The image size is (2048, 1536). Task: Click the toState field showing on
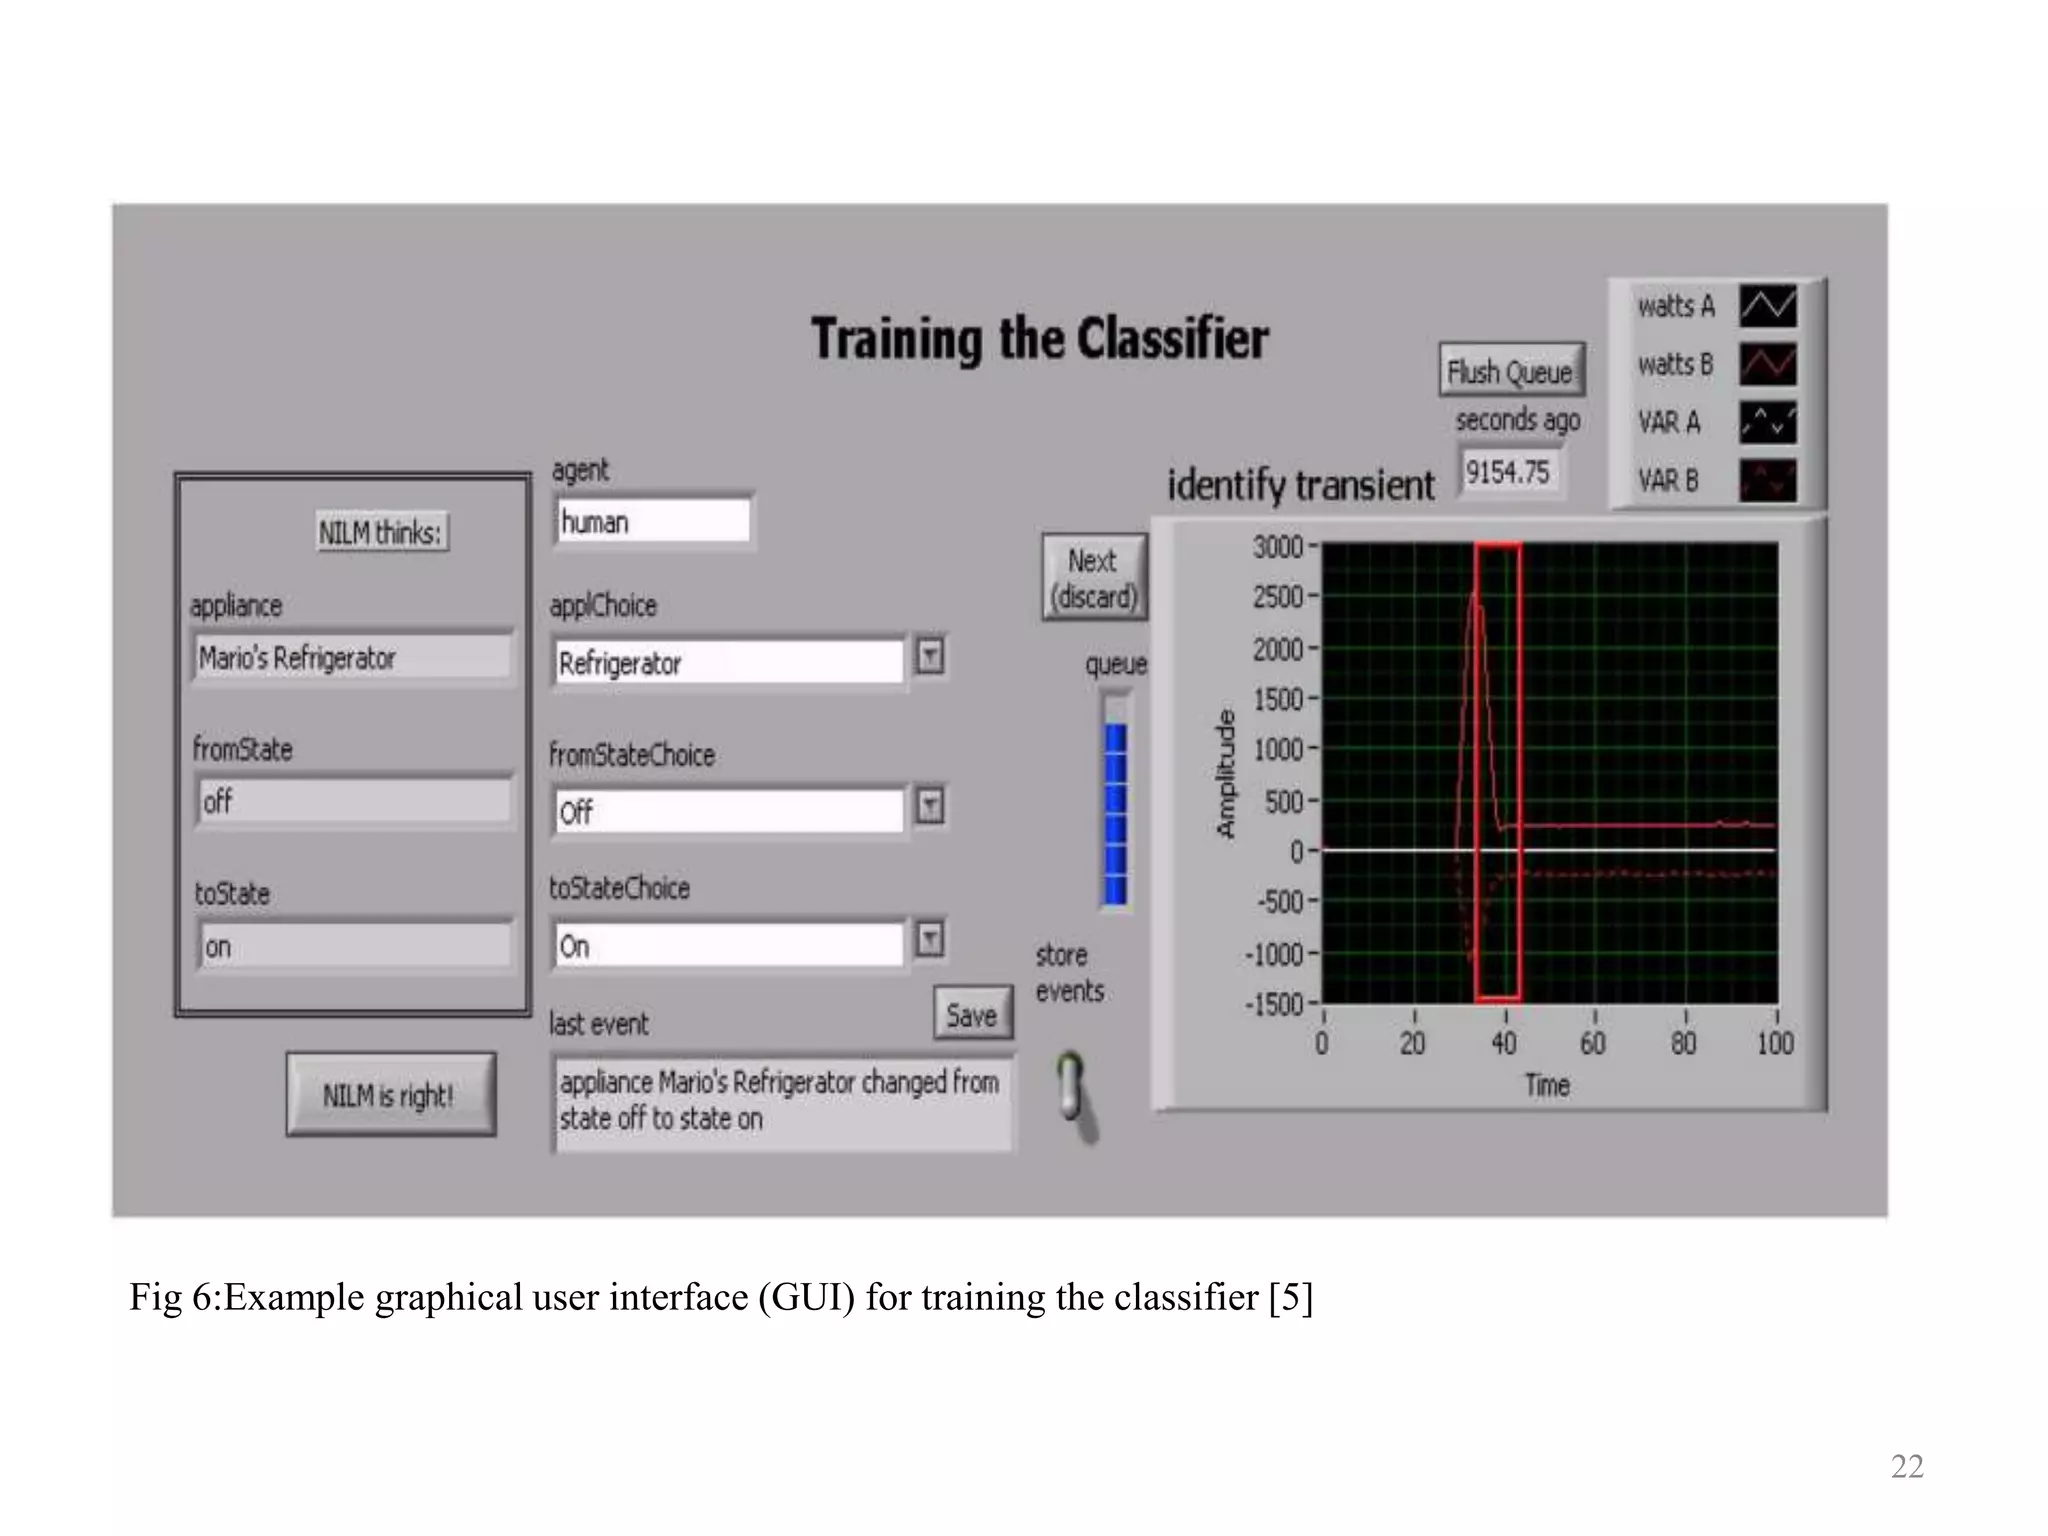point(353,945)
